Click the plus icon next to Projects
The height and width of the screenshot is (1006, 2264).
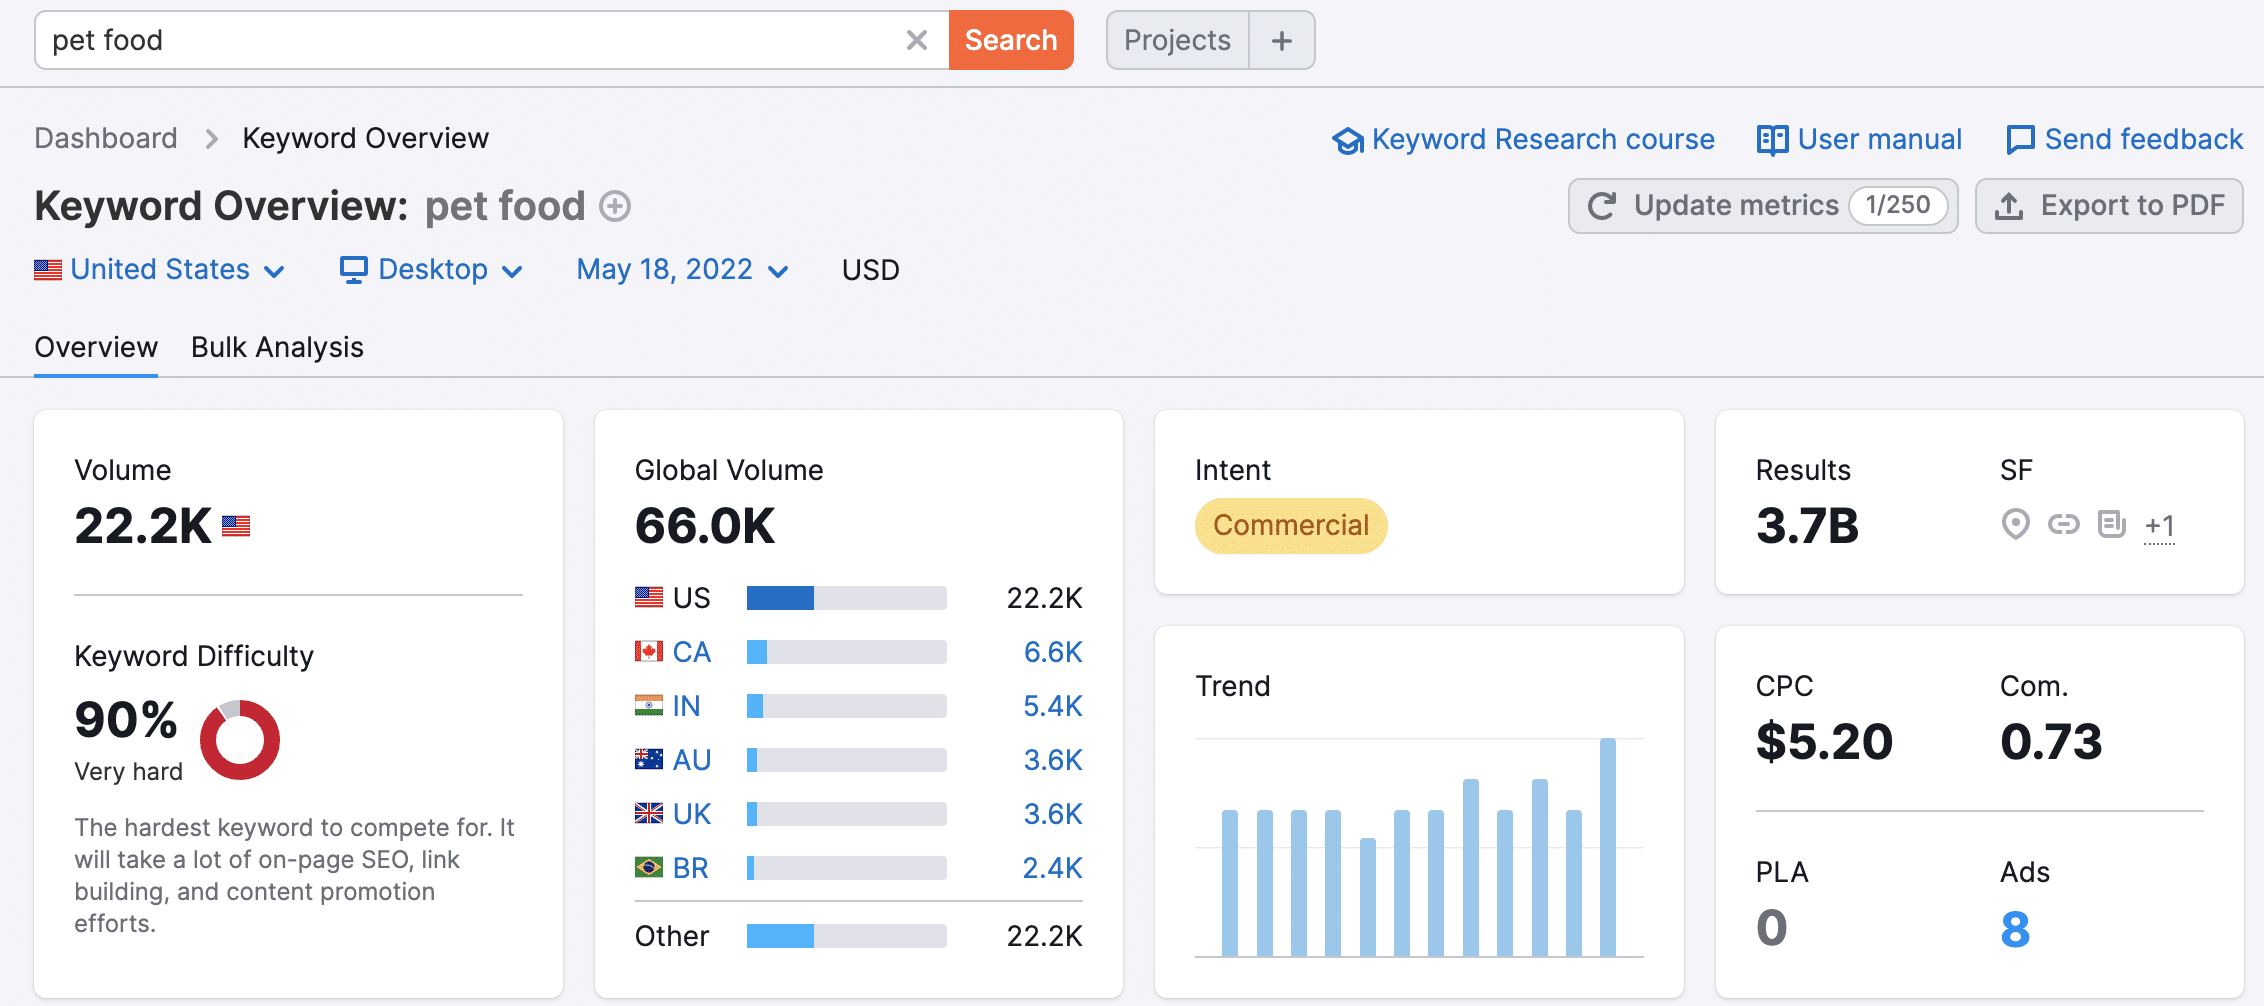[x=1282, y=40]
